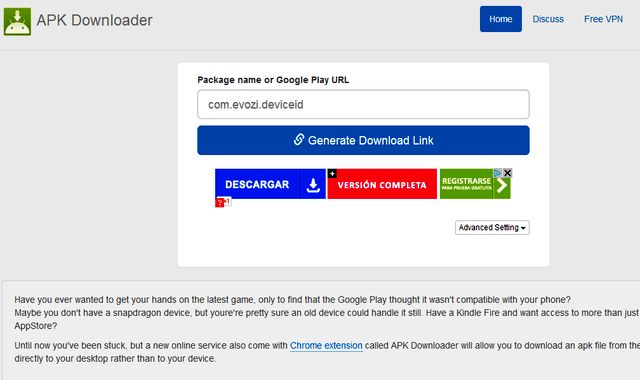Click the green Android APK Downloader logo

click(x=17, y=22)
